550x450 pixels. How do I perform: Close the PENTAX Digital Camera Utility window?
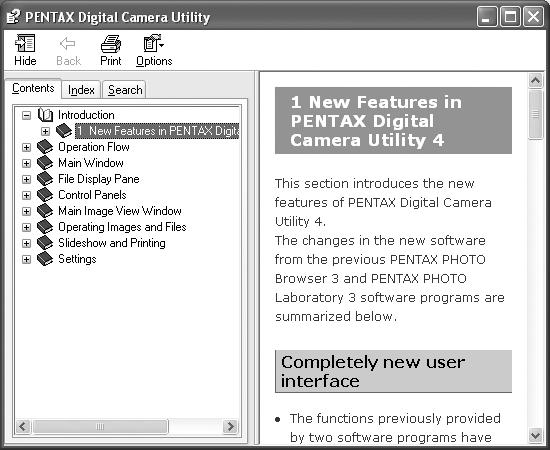[x=533, y=17]
